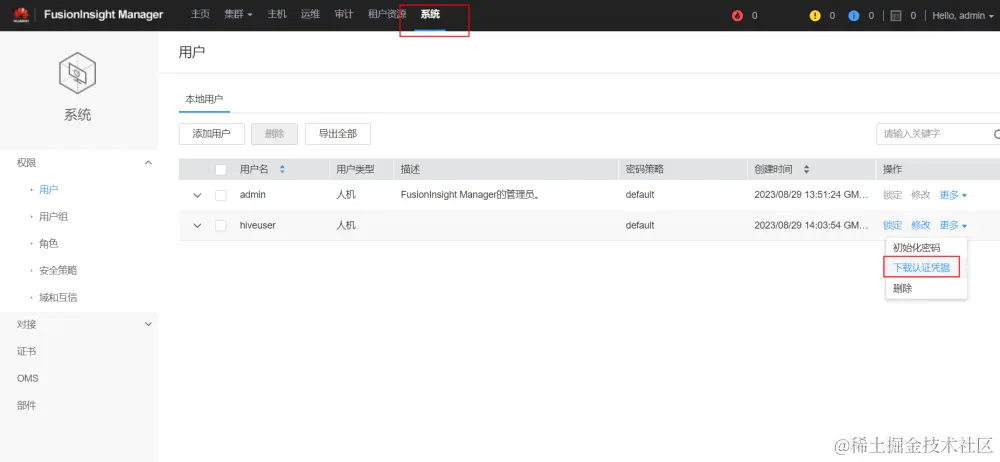Viewport: 1000px width, 462px height.
Task: Sort by username column arrows
Action: (282, 170)
